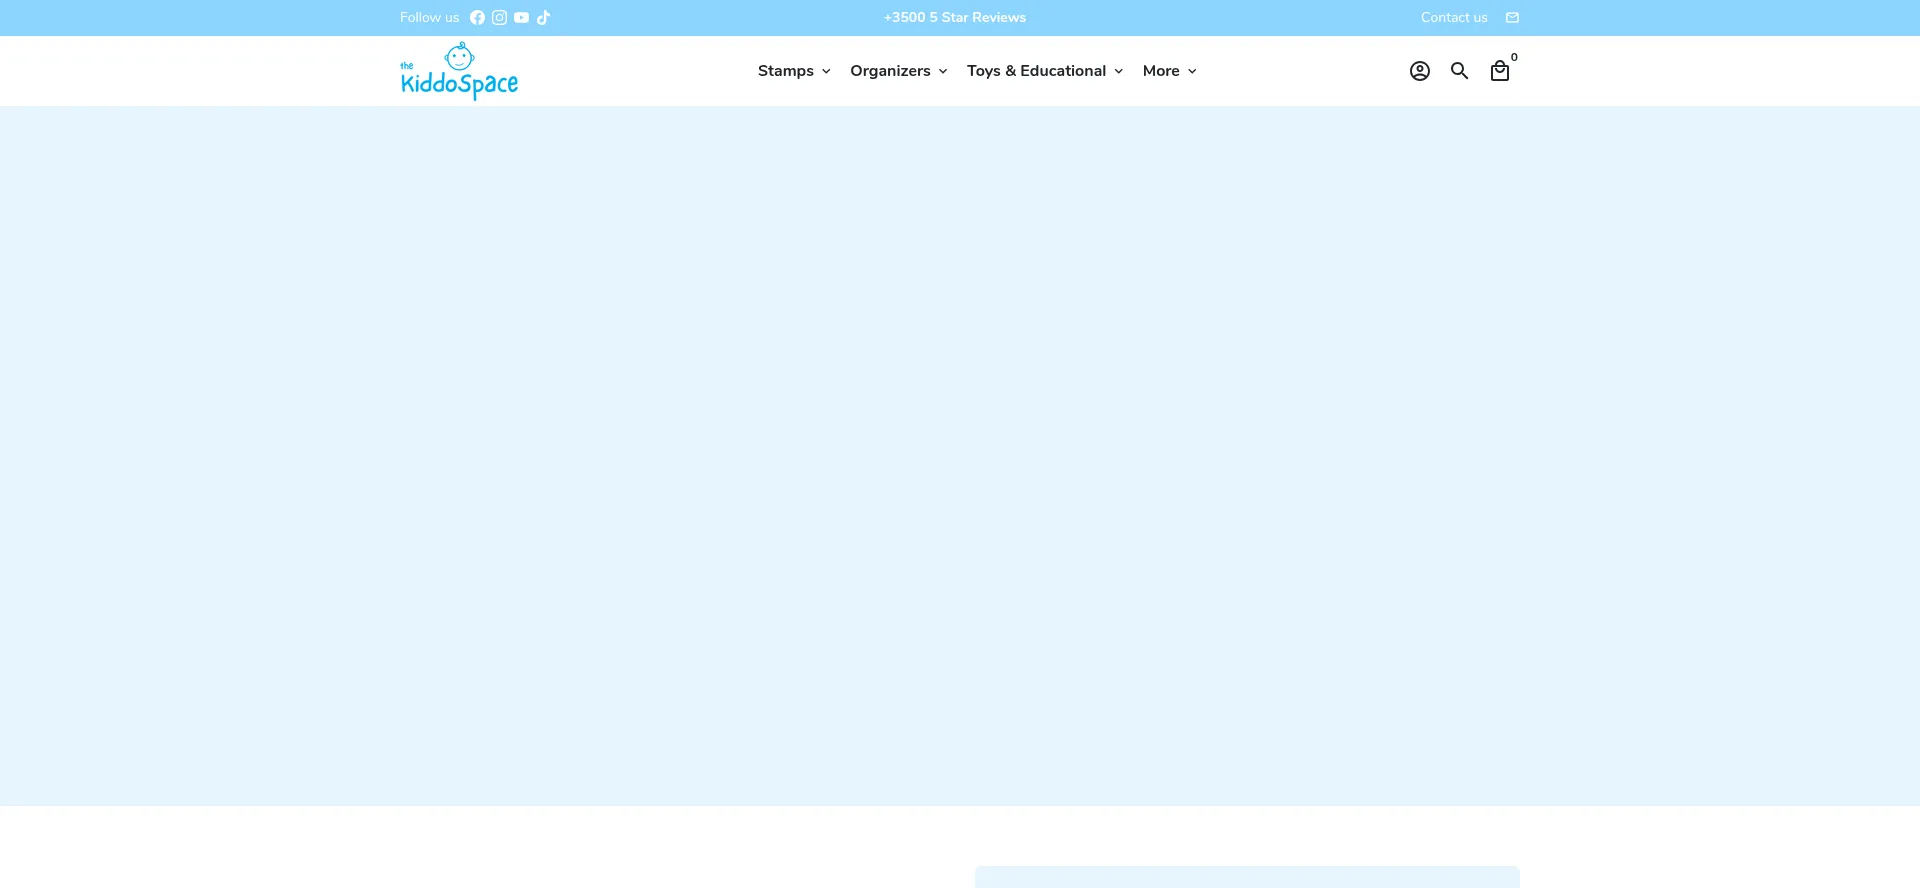Select the More menu item
Image resolution: width=1920 pixels, height=888 pixels.
pos(1161,71)
